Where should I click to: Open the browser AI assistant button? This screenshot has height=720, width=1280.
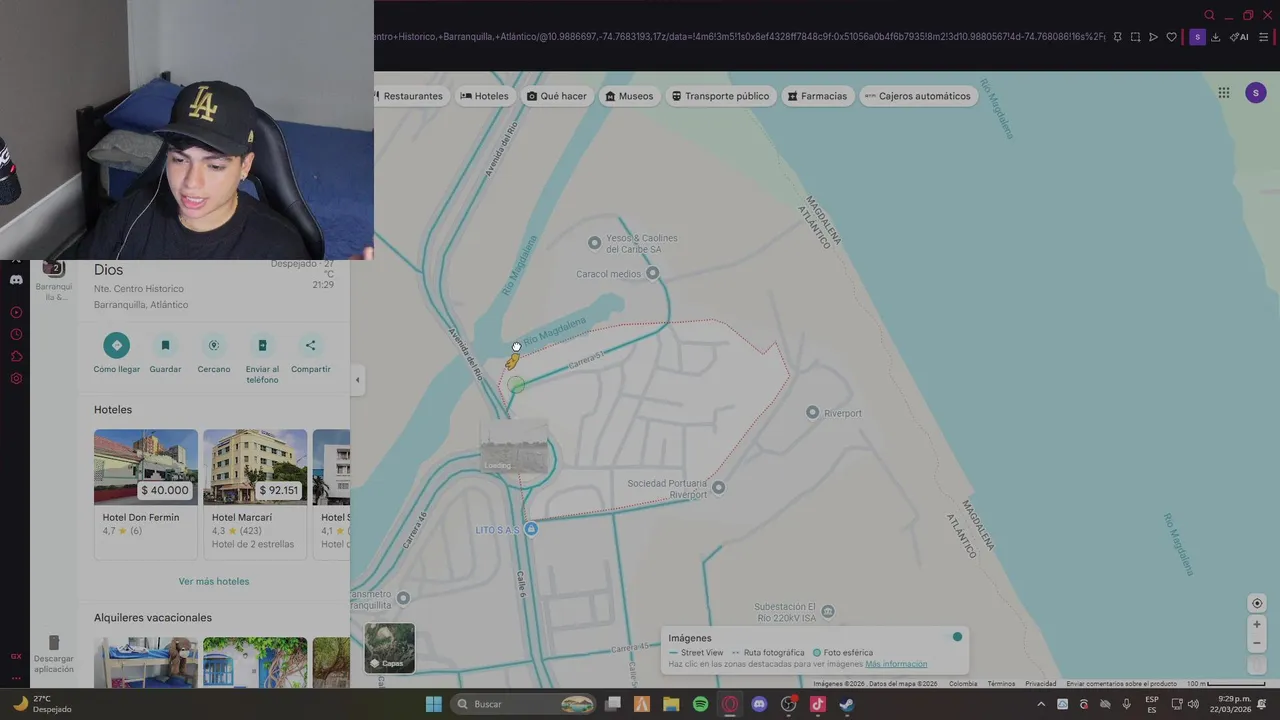[x=1238, y=37]
